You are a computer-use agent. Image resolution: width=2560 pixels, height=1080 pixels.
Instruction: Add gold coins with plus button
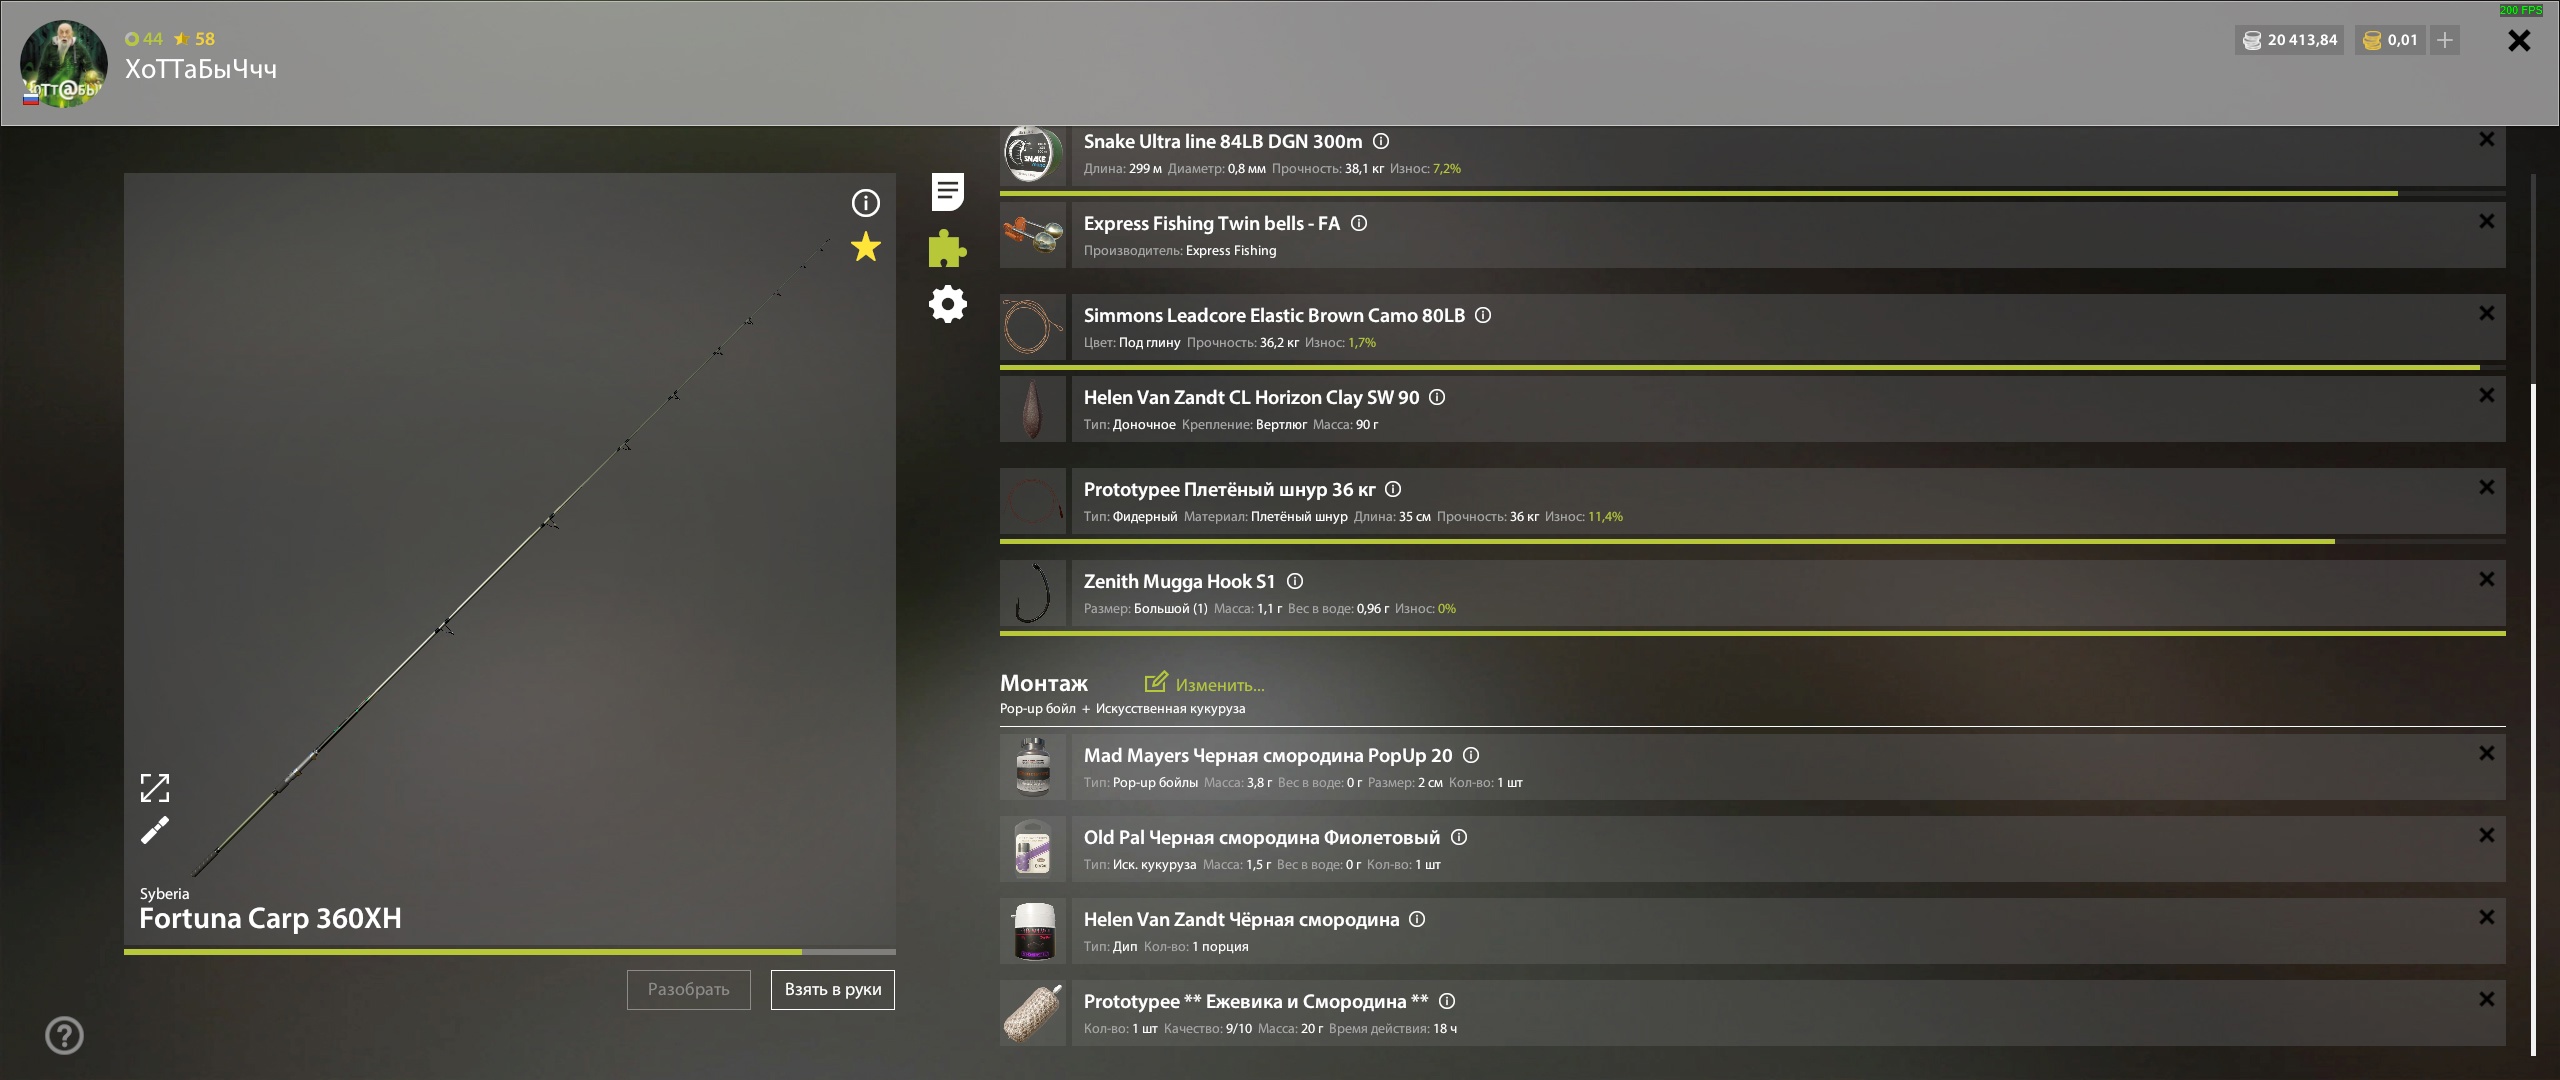[x=2445, y=40]
